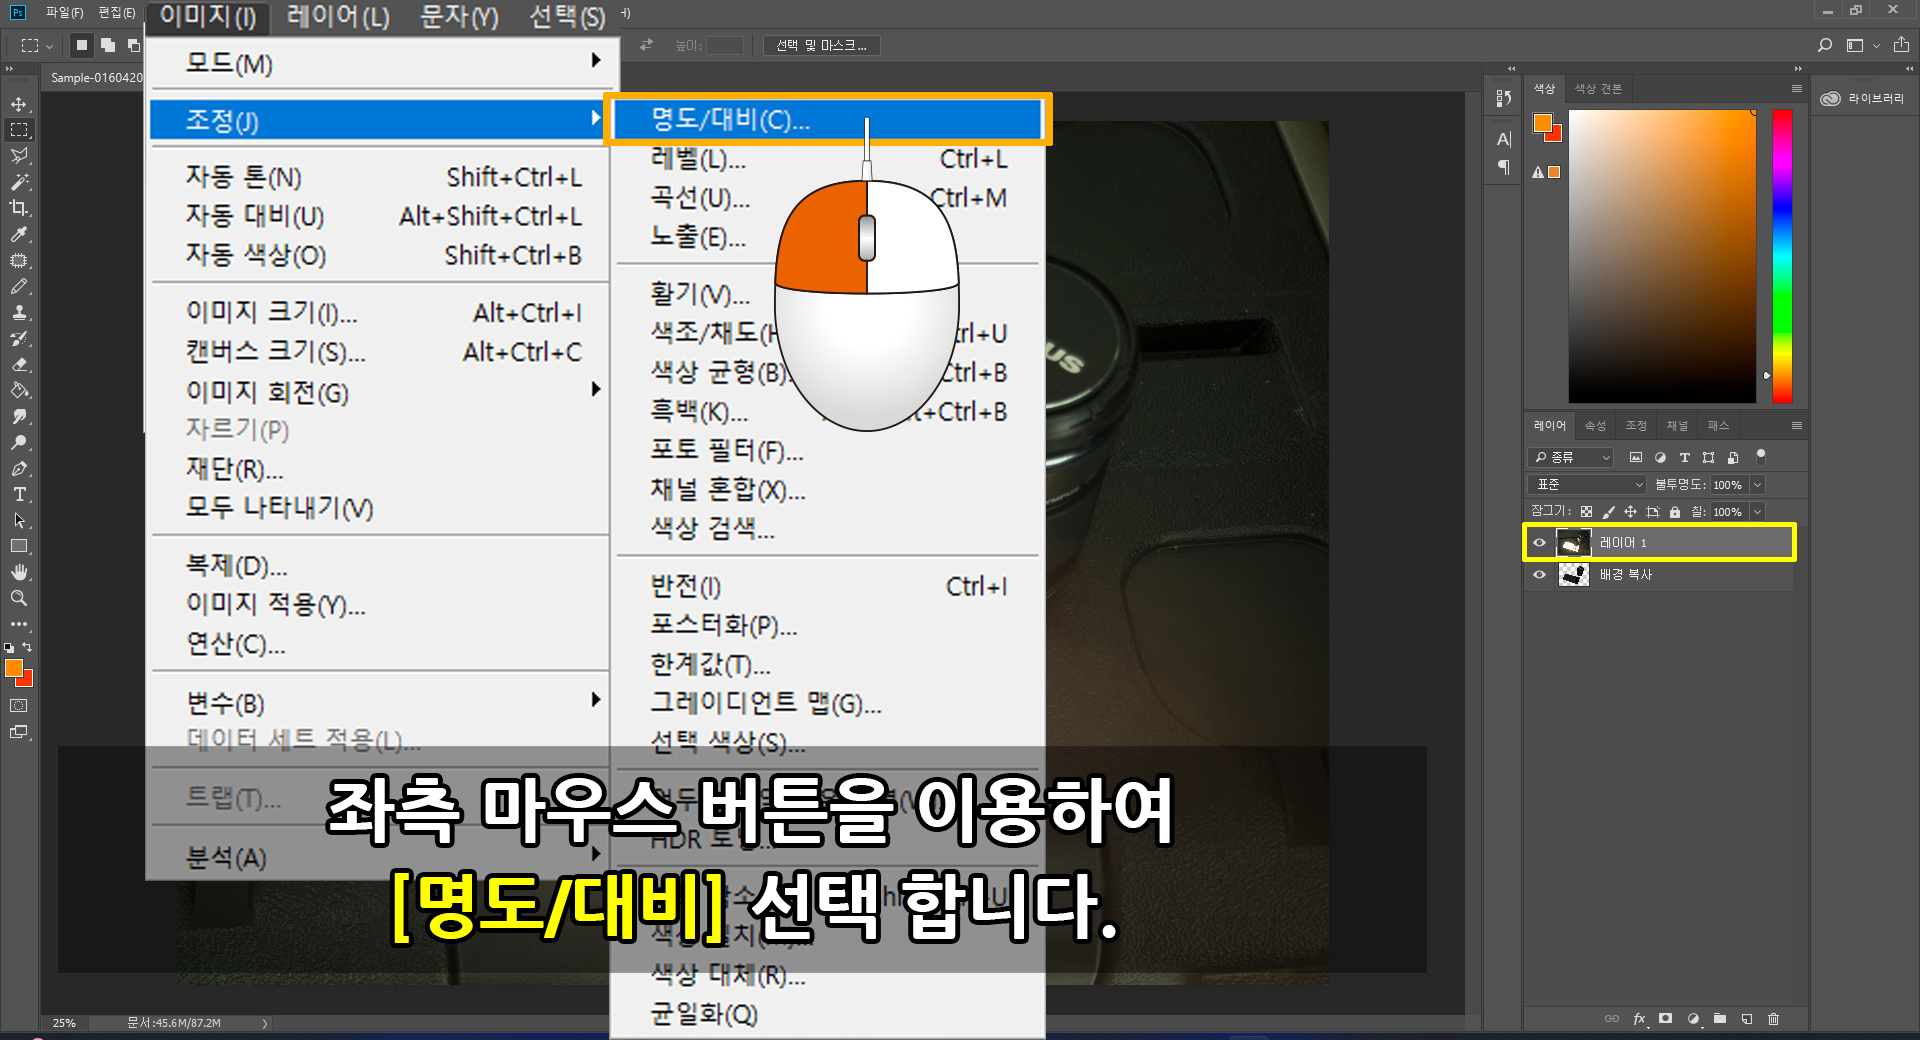Open the Color panel hamburger menu
This screenshot has width=1920, height=1040.
coord(1797,89)
